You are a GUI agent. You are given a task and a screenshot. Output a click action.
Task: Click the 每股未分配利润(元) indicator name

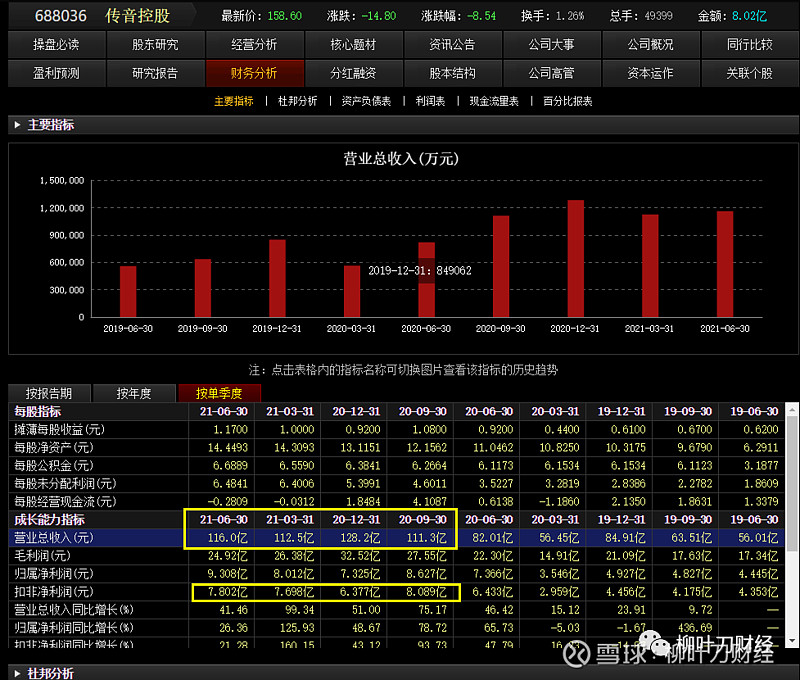(65, 484)
